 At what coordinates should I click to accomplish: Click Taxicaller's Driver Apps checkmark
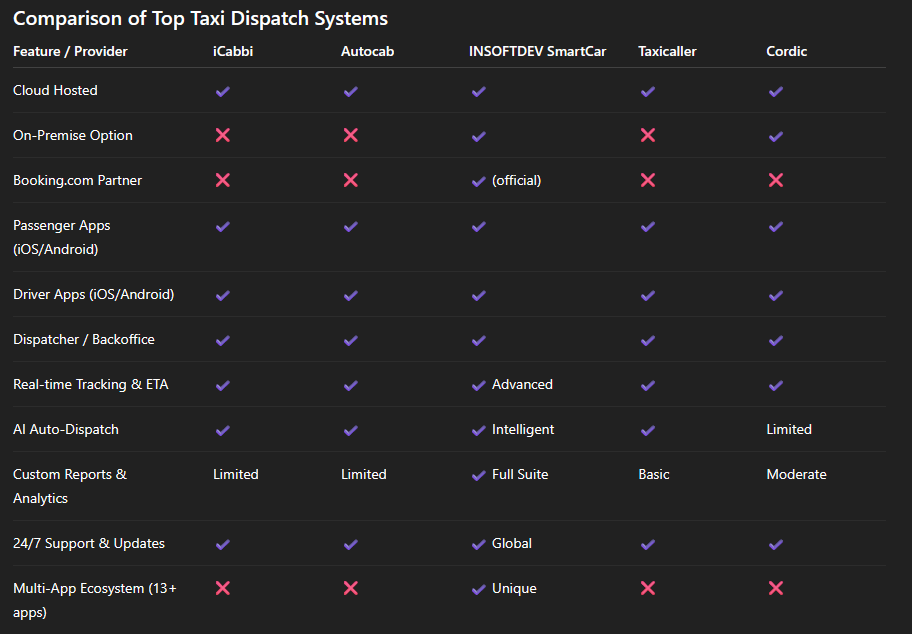pos(647,295)
